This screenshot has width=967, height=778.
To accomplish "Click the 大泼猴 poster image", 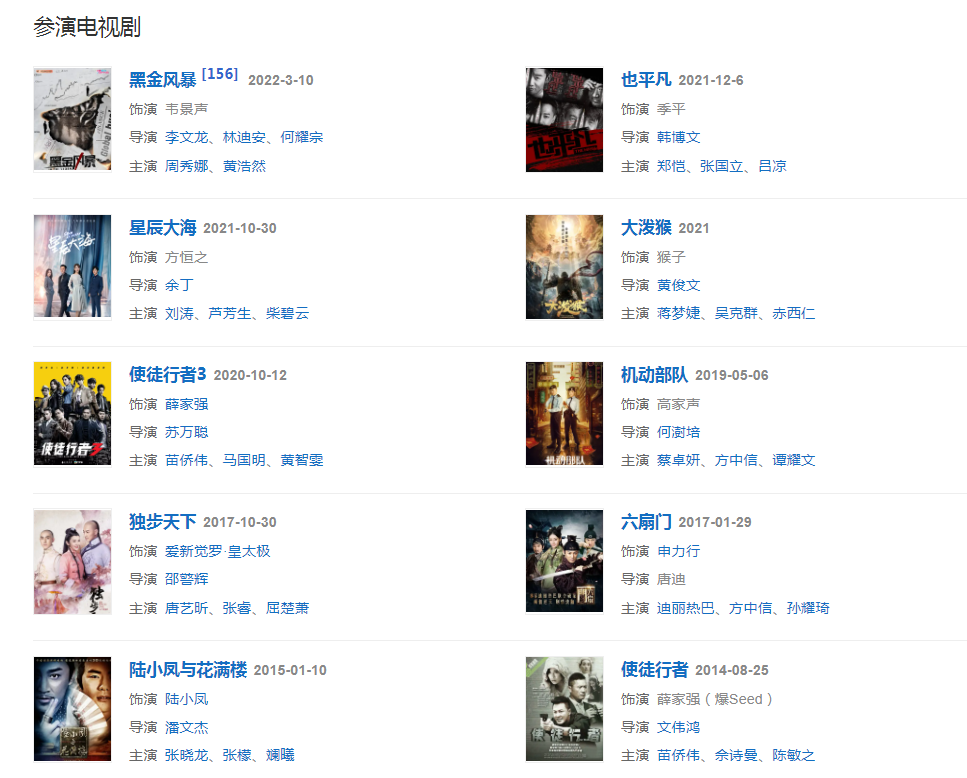I will pos(564,266).
